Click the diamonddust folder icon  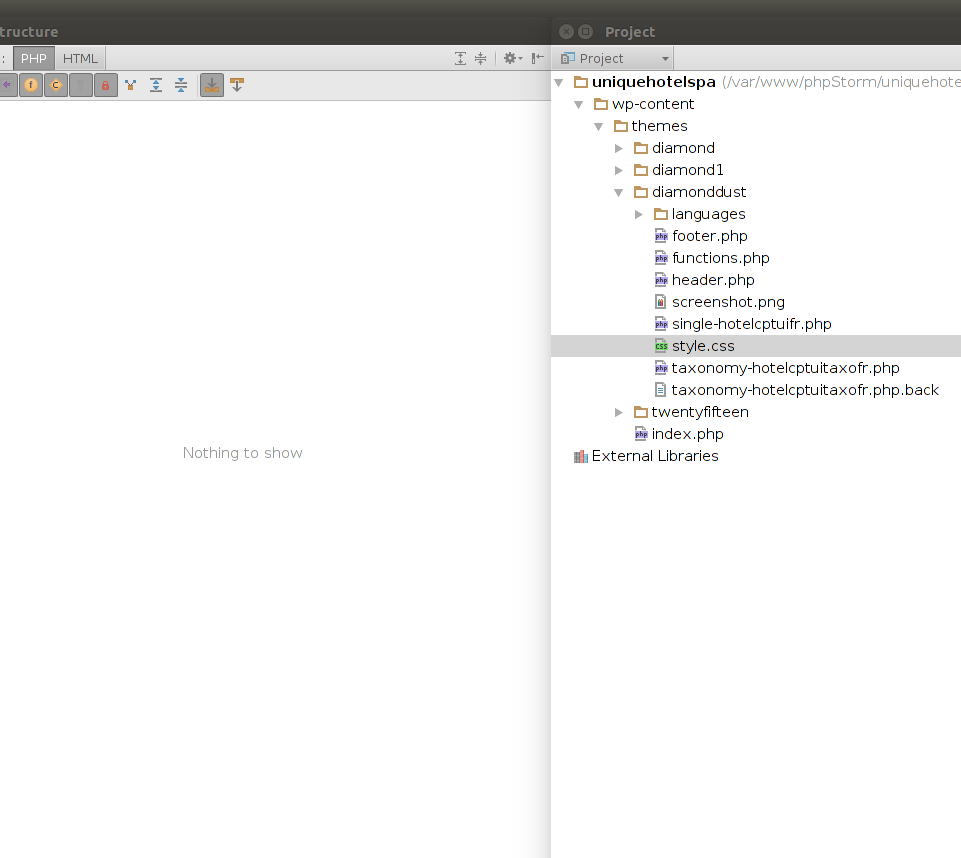coord(641,192)
